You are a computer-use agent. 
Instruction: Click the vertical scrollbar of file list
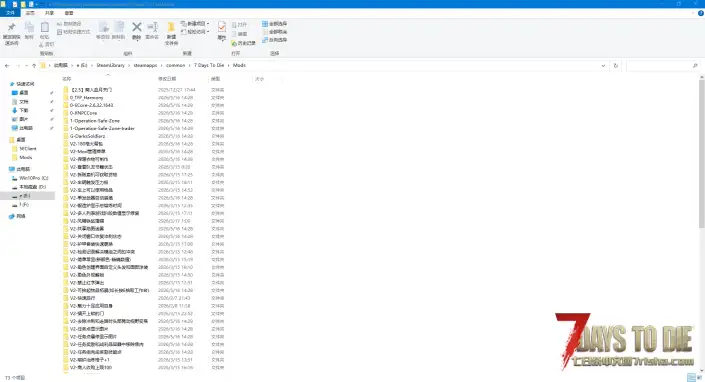701,153
